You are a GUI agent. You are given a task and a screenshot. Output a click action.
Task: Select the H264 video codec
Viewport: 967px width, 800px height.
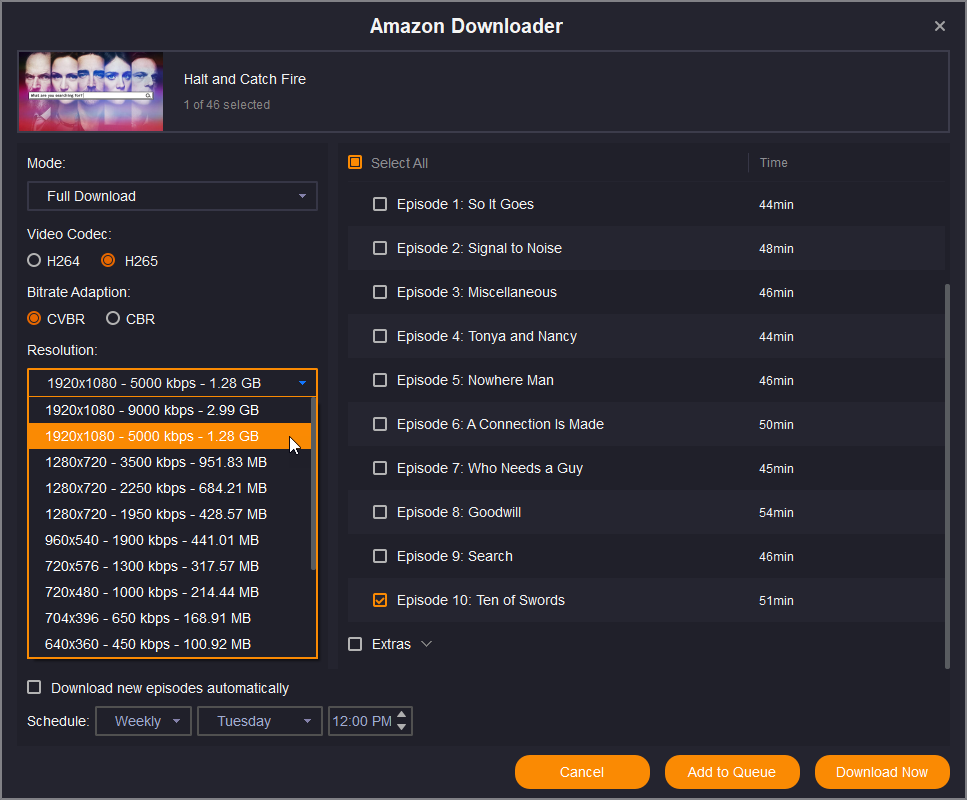pyautogui.click(x=35, y=261)
